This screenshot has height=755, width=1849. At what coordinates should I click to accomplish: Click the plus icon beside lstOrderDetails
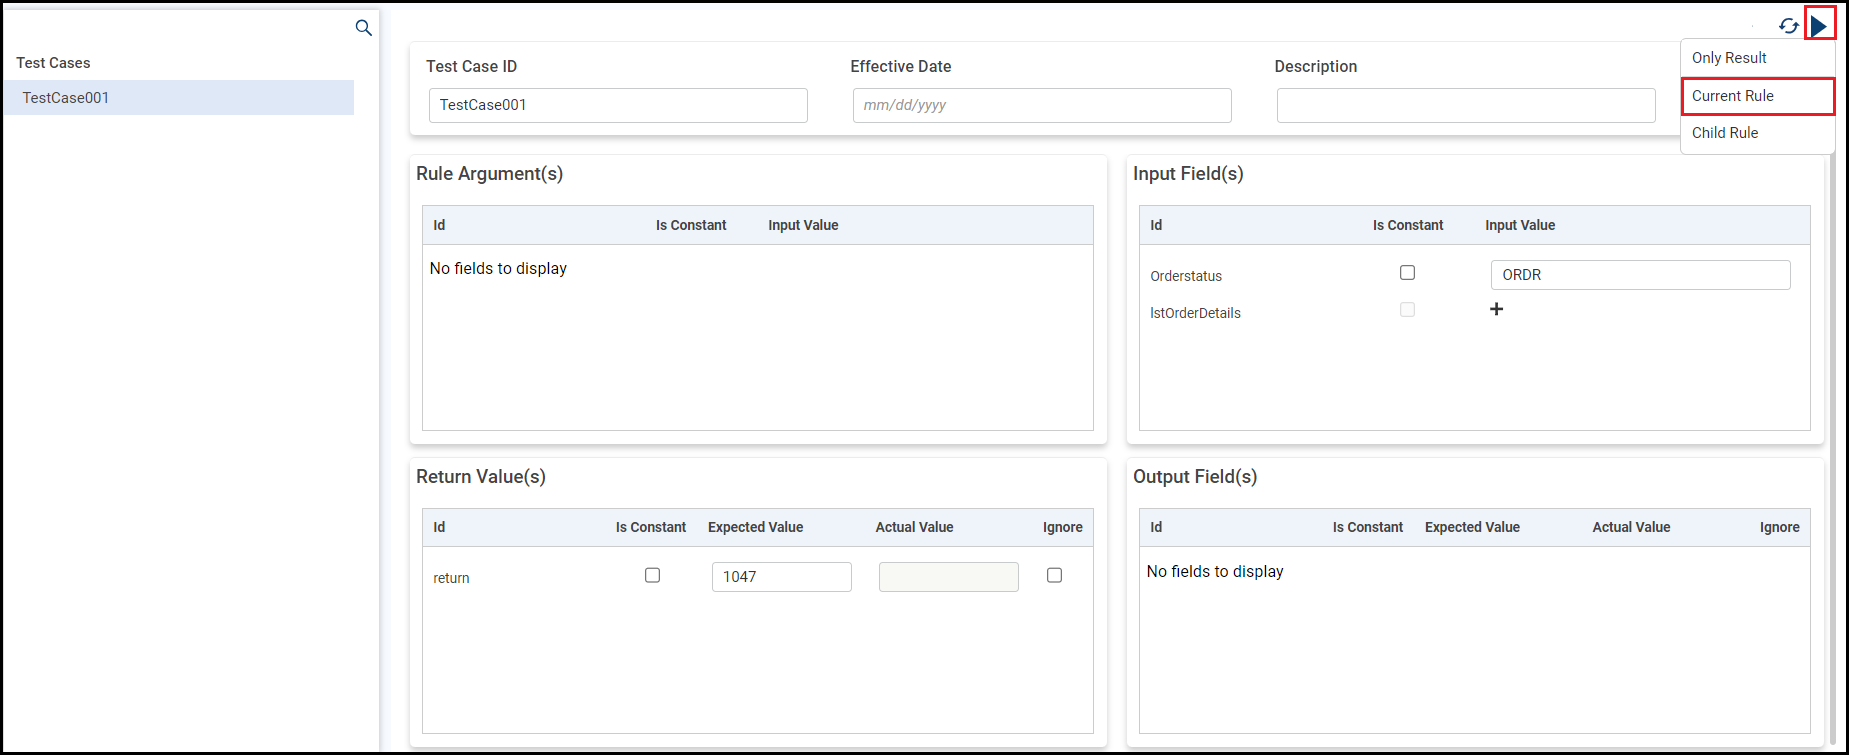pyautogui.click(x=1496, y=310)
